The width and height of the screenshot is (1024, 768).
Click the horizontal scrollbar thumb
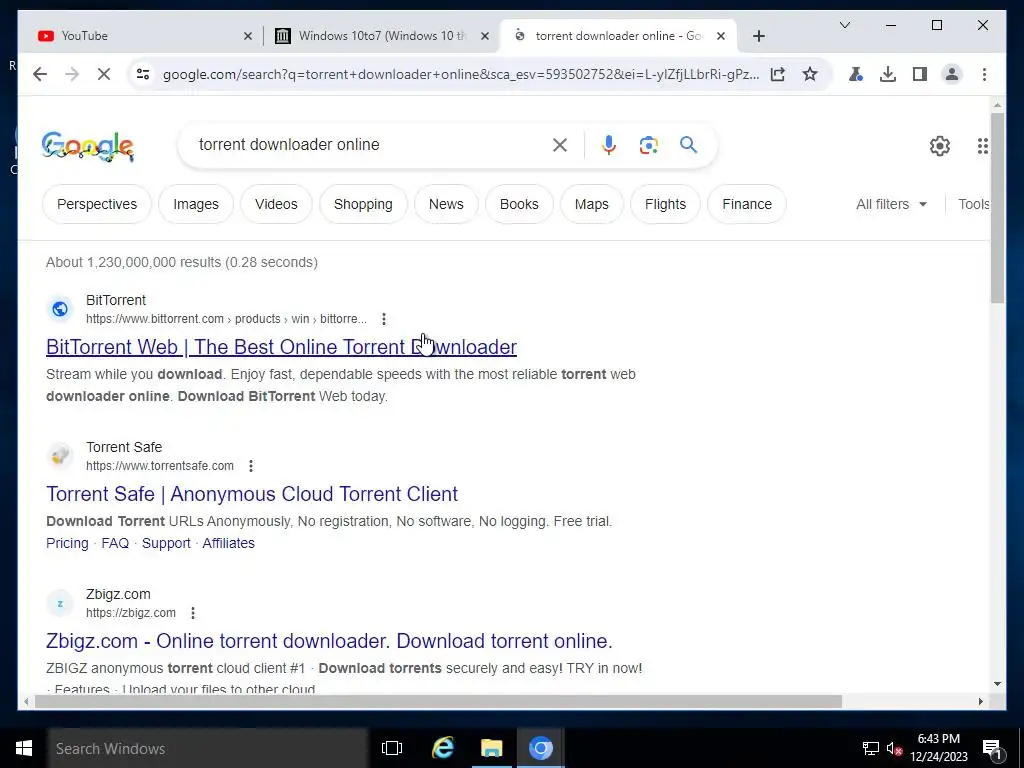tap(438, 701)
